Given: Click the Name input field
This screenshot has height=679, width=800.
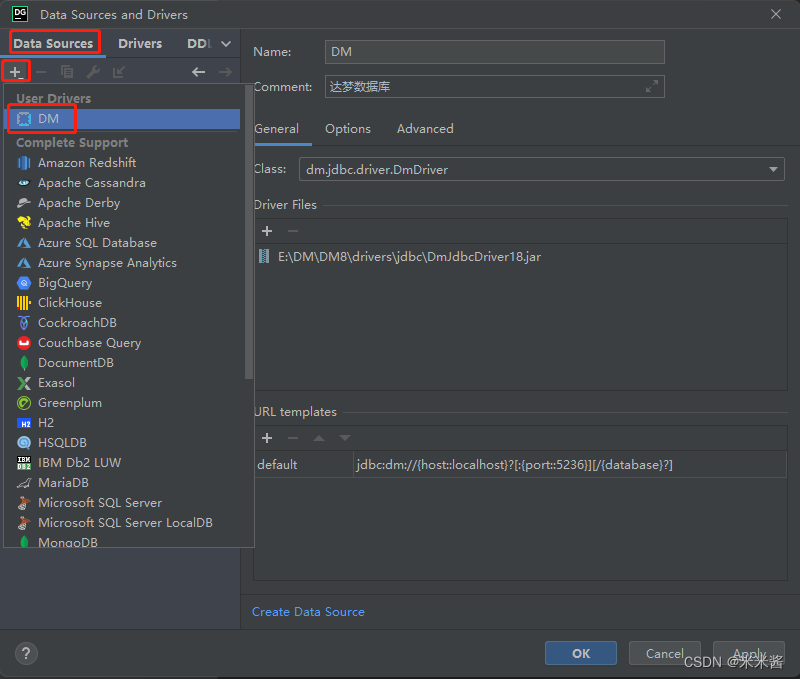Looking at the screenshot, I should coord(494,52).
